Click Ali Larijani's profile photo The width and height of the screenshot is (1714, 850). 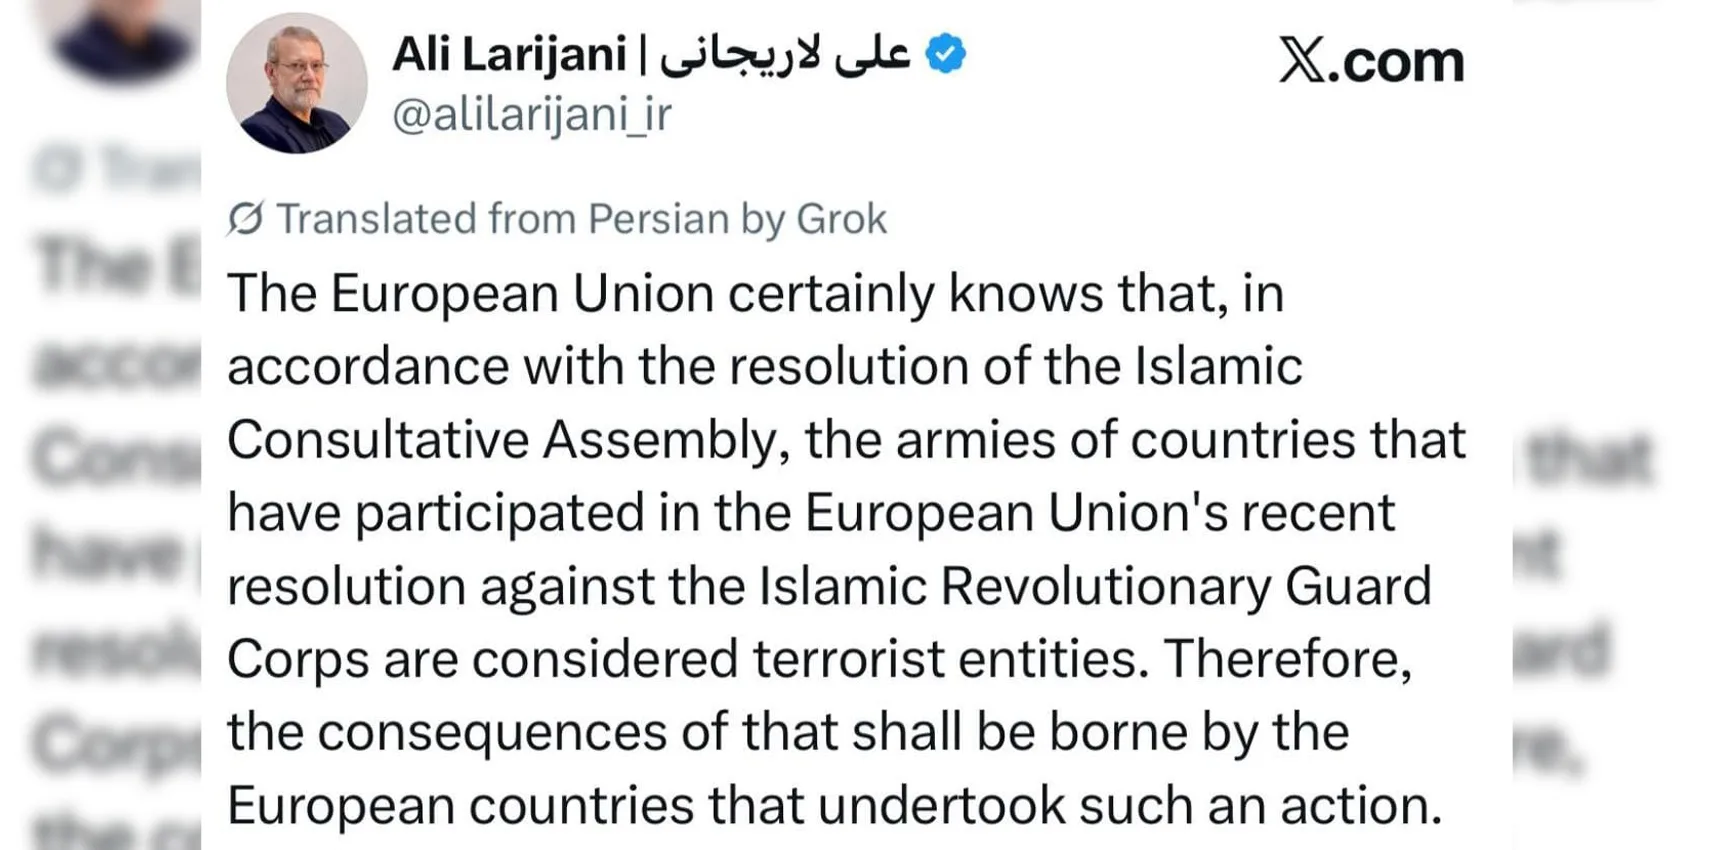point(296,83)
